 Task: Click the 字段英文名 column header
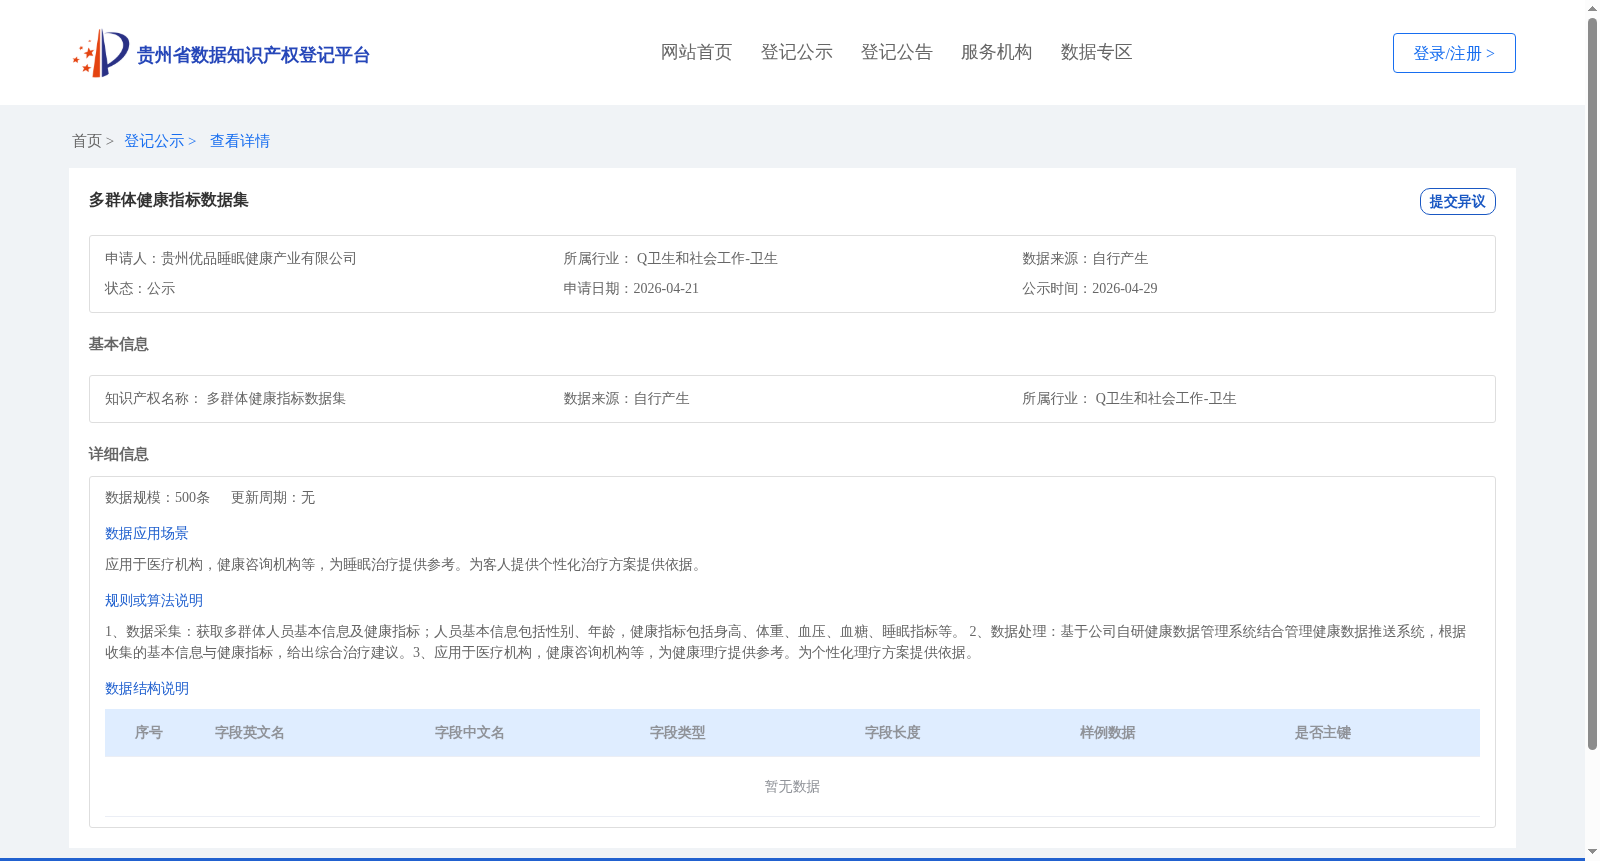pos(250,732)
